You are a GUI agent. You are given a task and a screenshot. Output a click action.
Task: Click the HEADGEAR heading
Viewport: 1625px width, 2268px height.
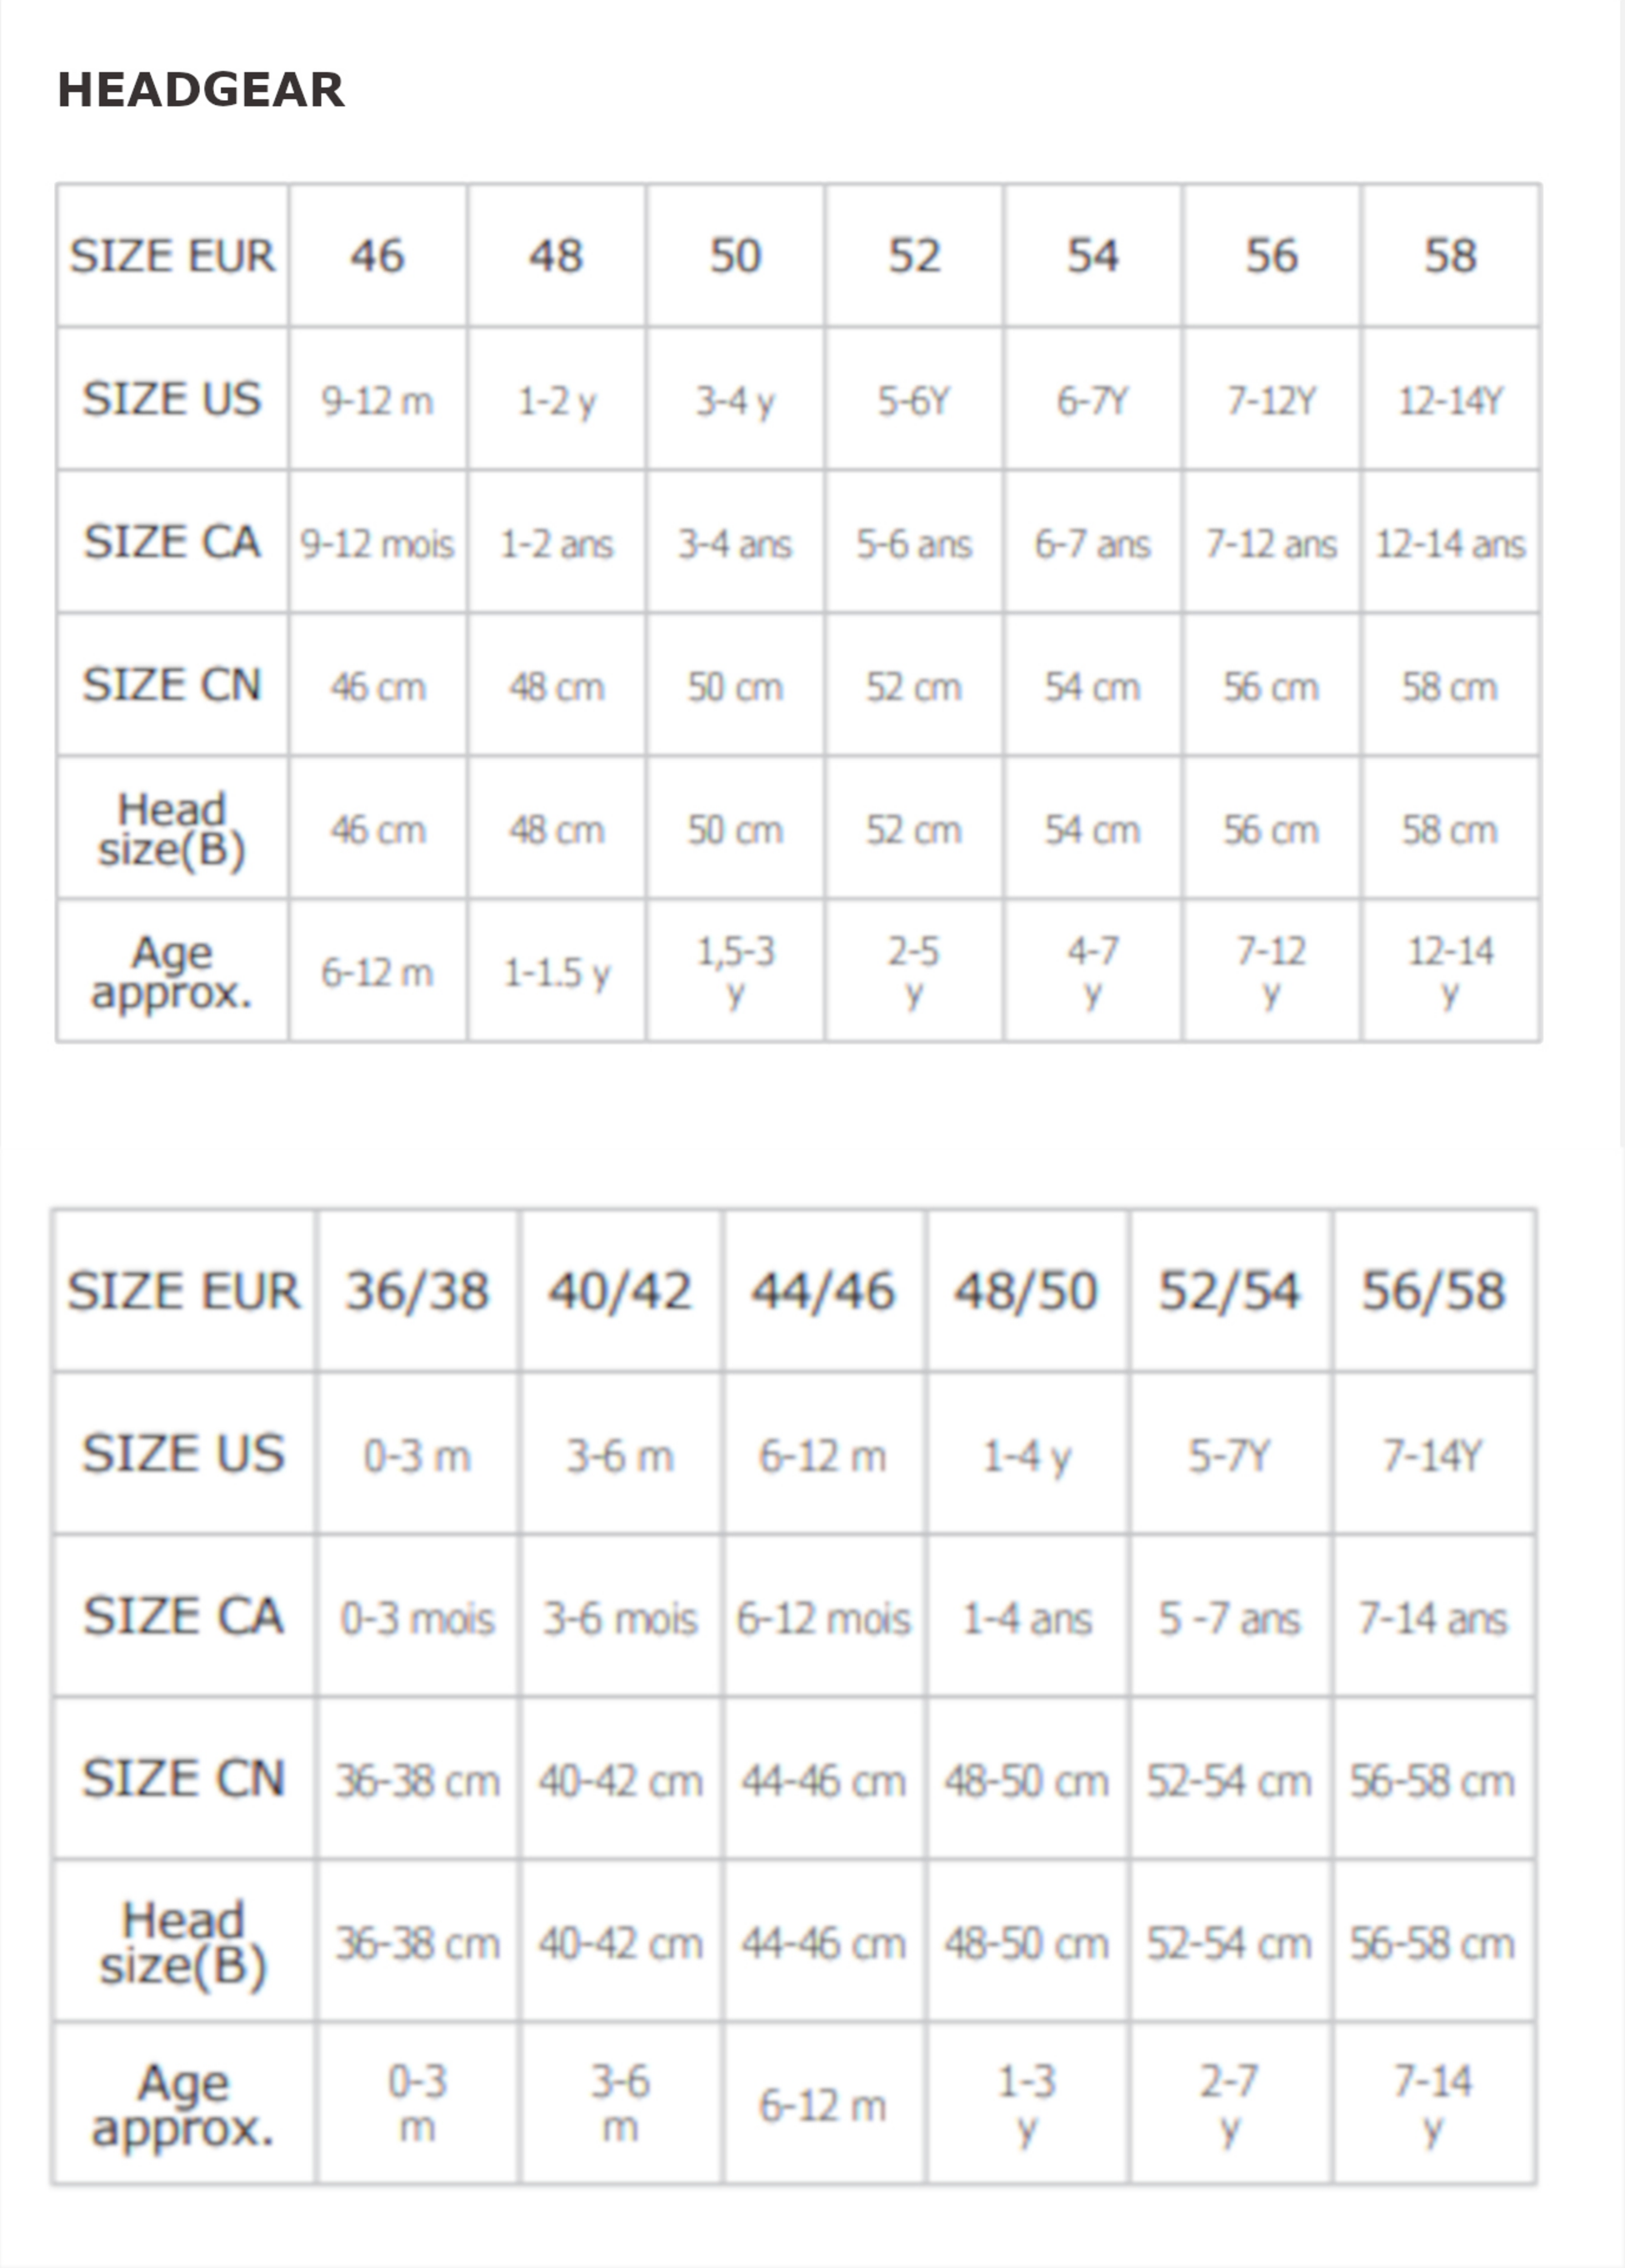pyautogui.click(x=201, y=90)
